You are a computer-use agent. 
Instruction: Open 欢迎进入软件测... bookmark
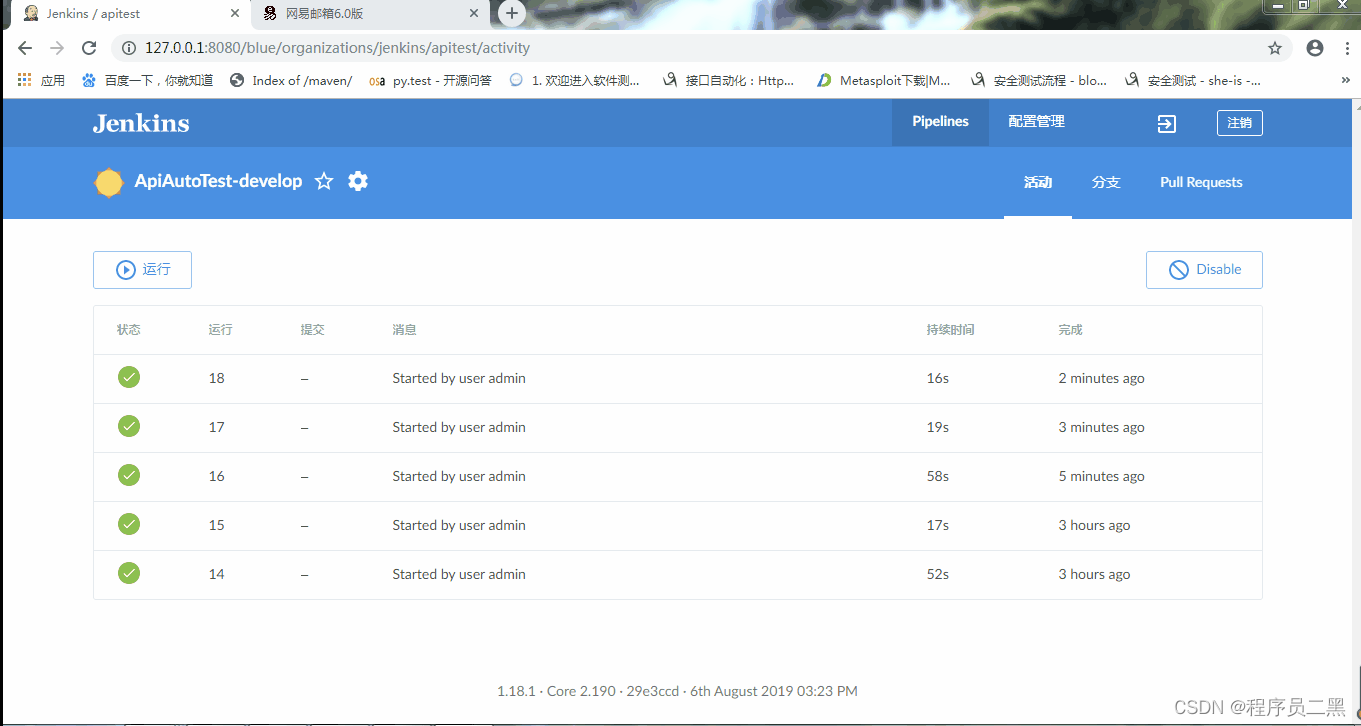coord(575,80)
